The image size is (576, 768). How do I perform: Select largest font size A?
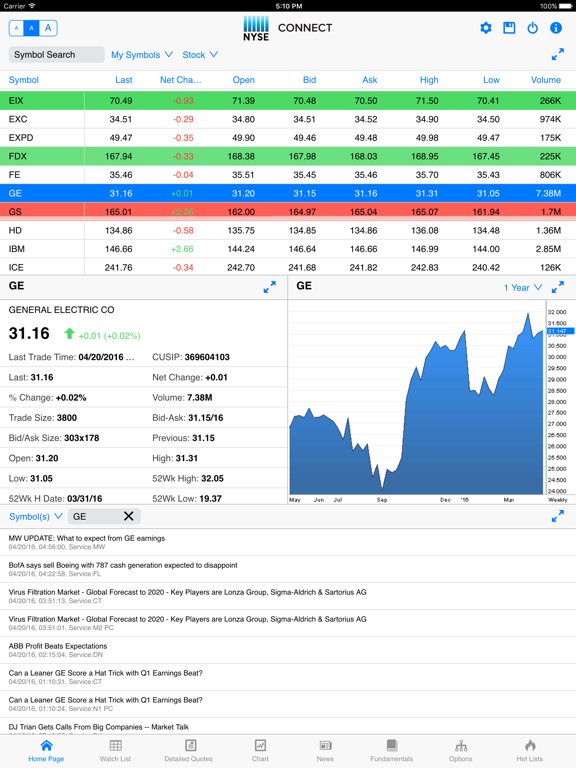click(x=48, y=28)
